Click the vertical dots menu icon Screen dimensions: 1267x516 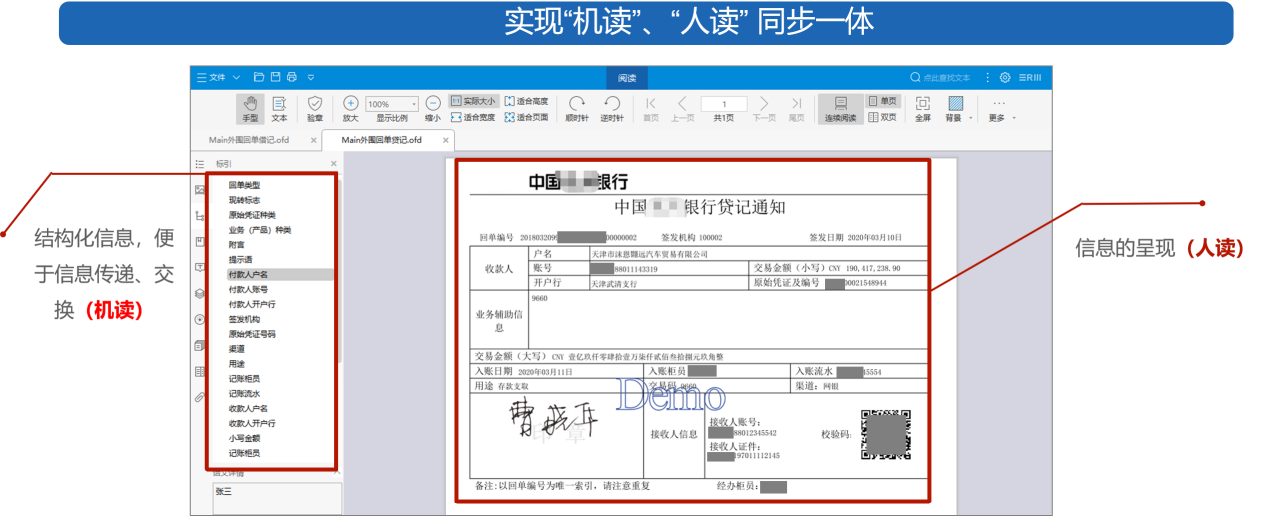988,77
